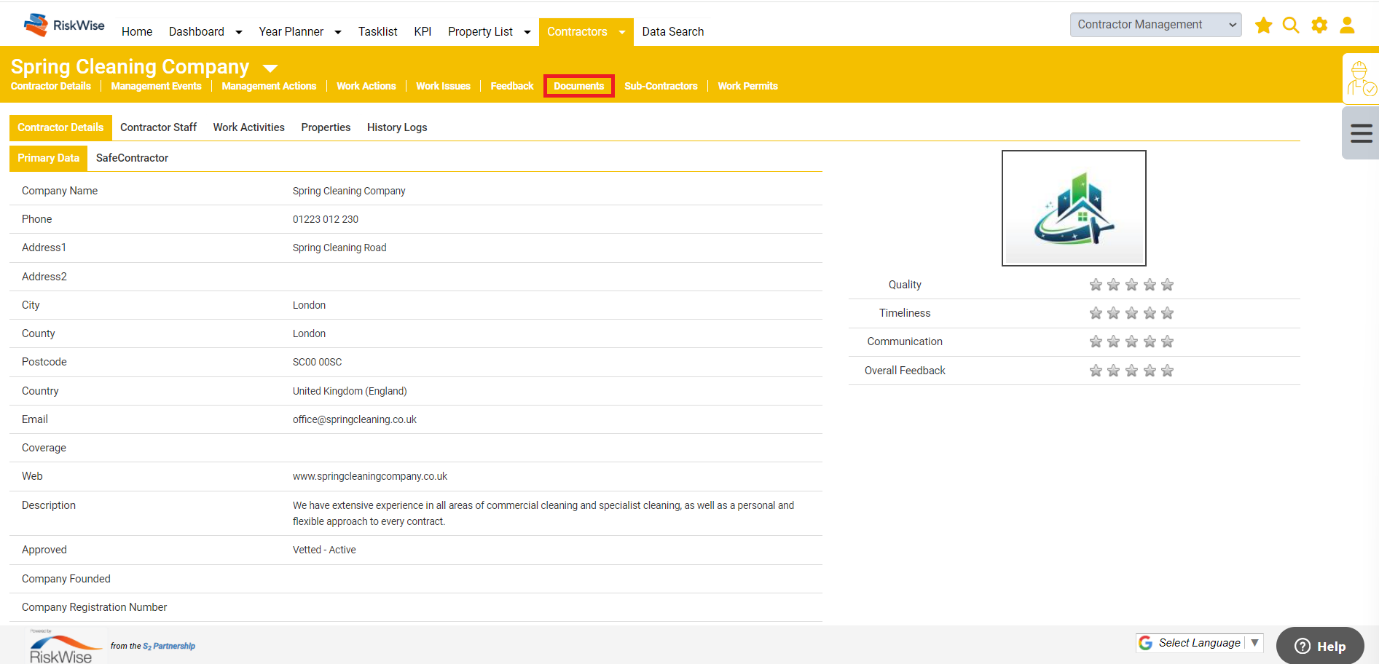
Task: Open Work Actions in yellow bar
Action: click(366, 86)
